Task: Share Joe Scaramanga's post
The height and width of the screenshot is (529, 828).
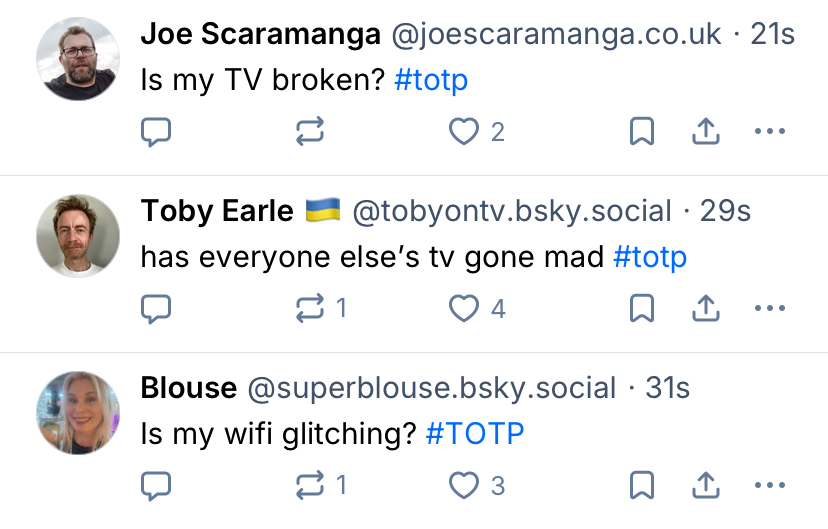Action: pyautogui.click(x=706, y=132)
